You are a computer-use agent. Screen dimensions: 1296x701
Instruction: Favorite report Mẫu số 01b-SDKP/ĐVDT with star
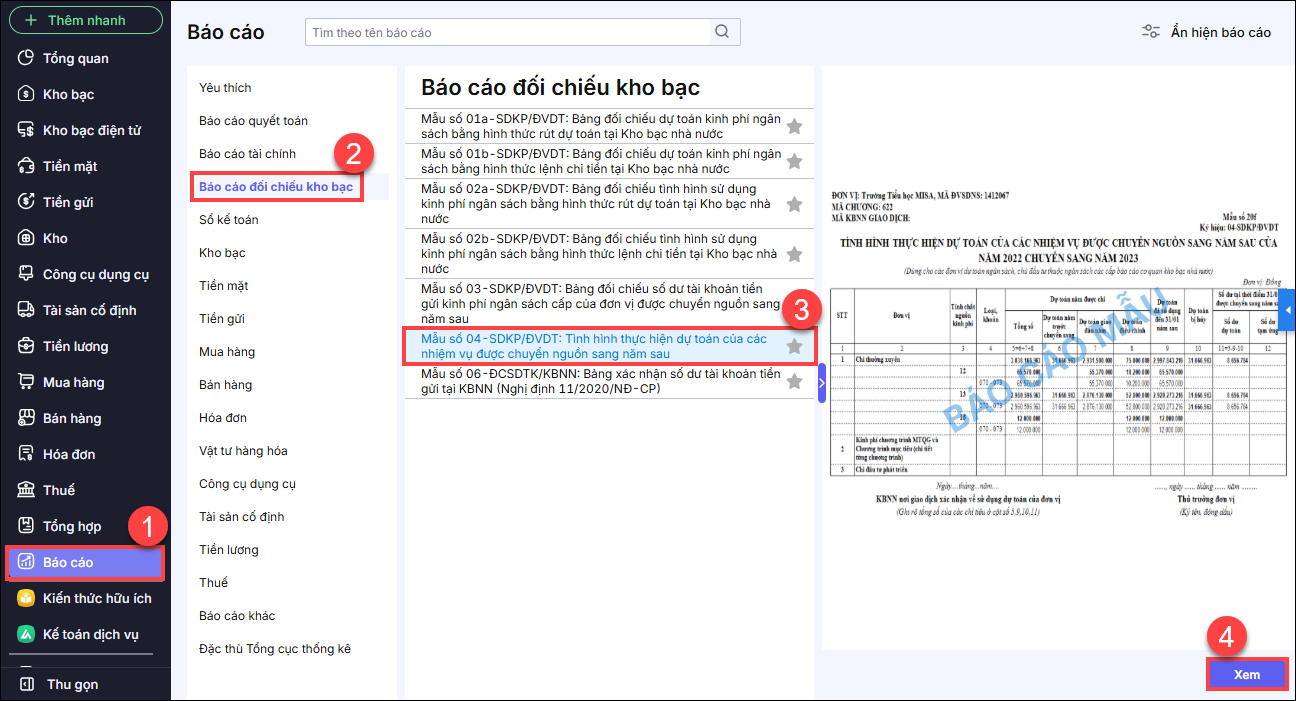click(794, 161)
